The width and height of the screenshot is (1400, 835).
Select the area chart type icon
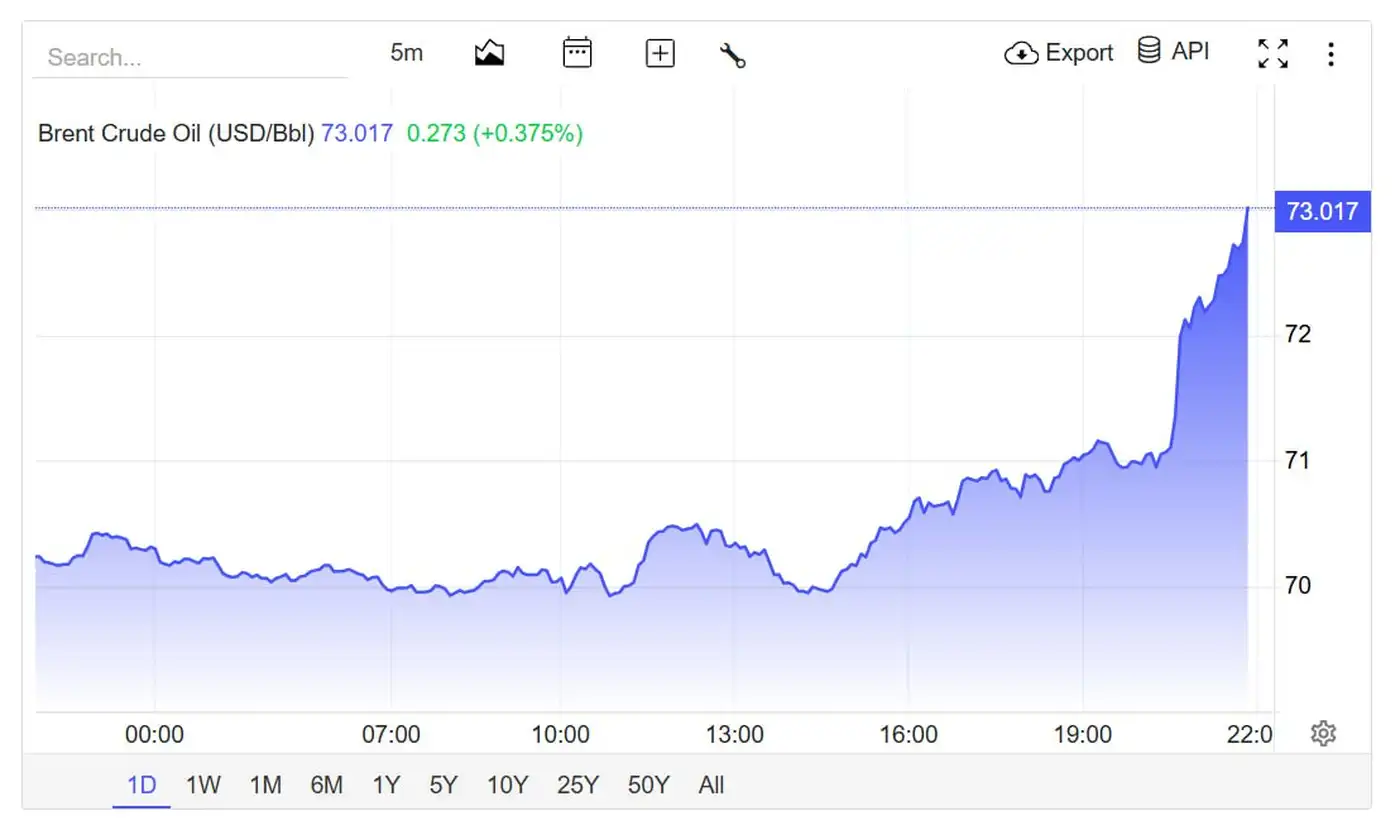point(489,52)
